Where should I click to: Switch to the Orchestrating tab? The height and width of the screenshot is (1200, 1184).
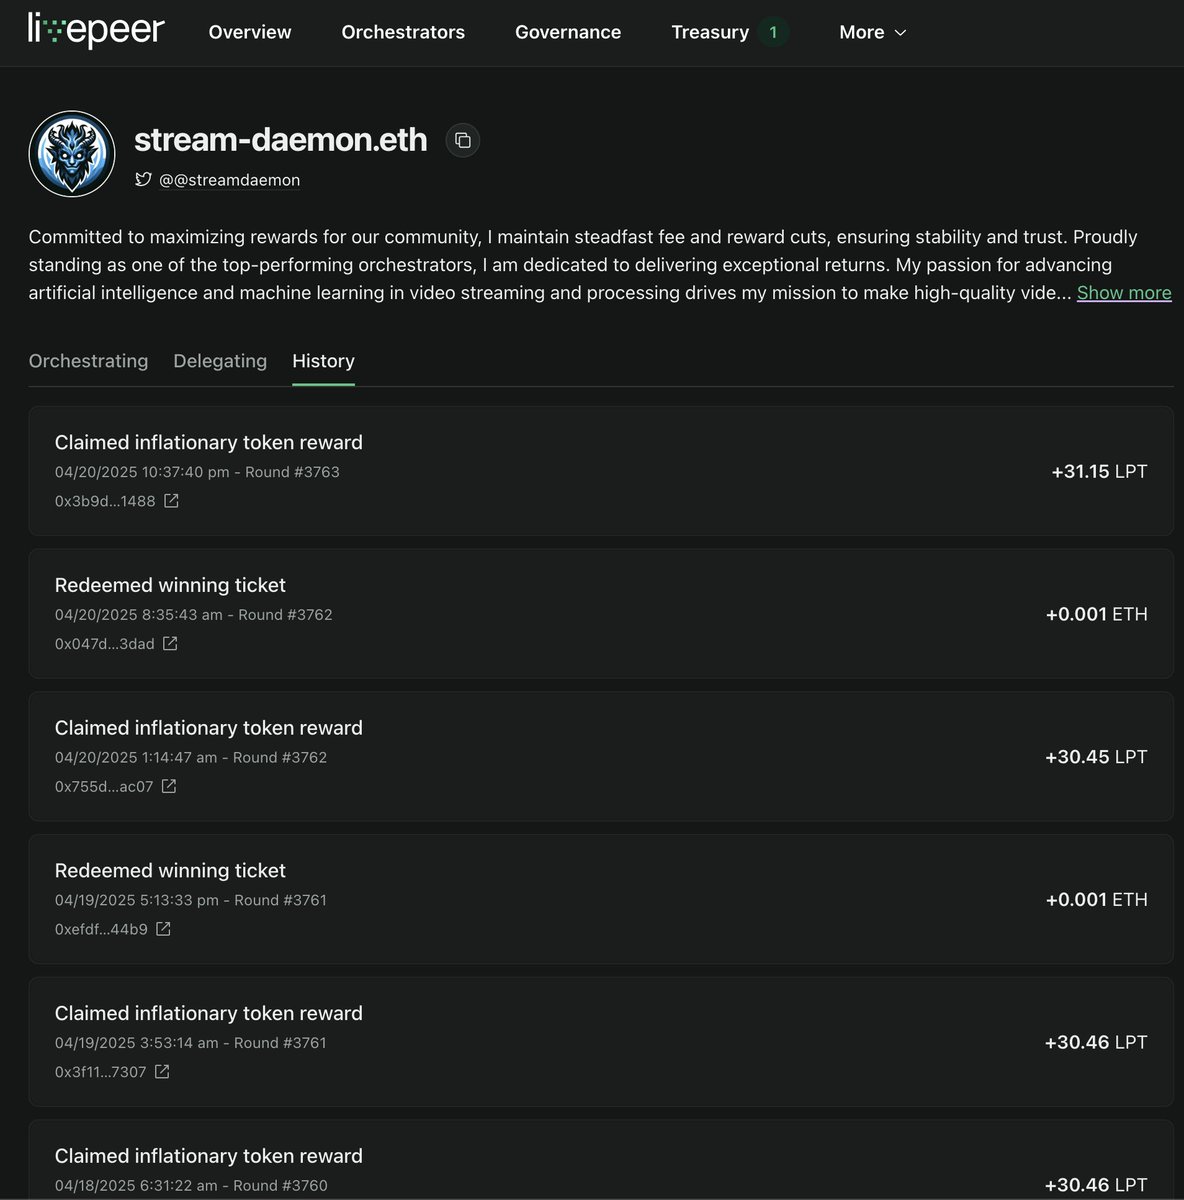(x=88, y=361)
